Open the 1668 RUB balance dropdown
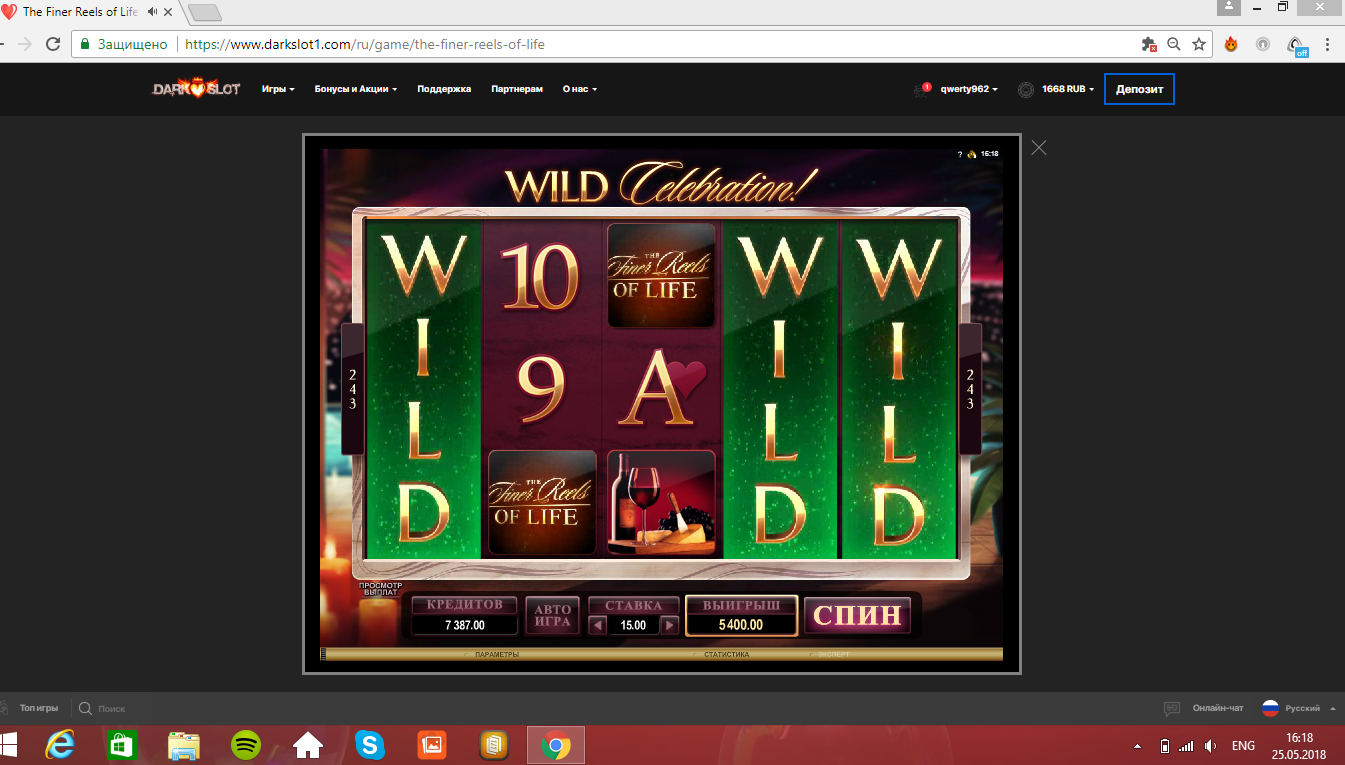The height and width of the screenshot is (765, 1345). 1068,89
